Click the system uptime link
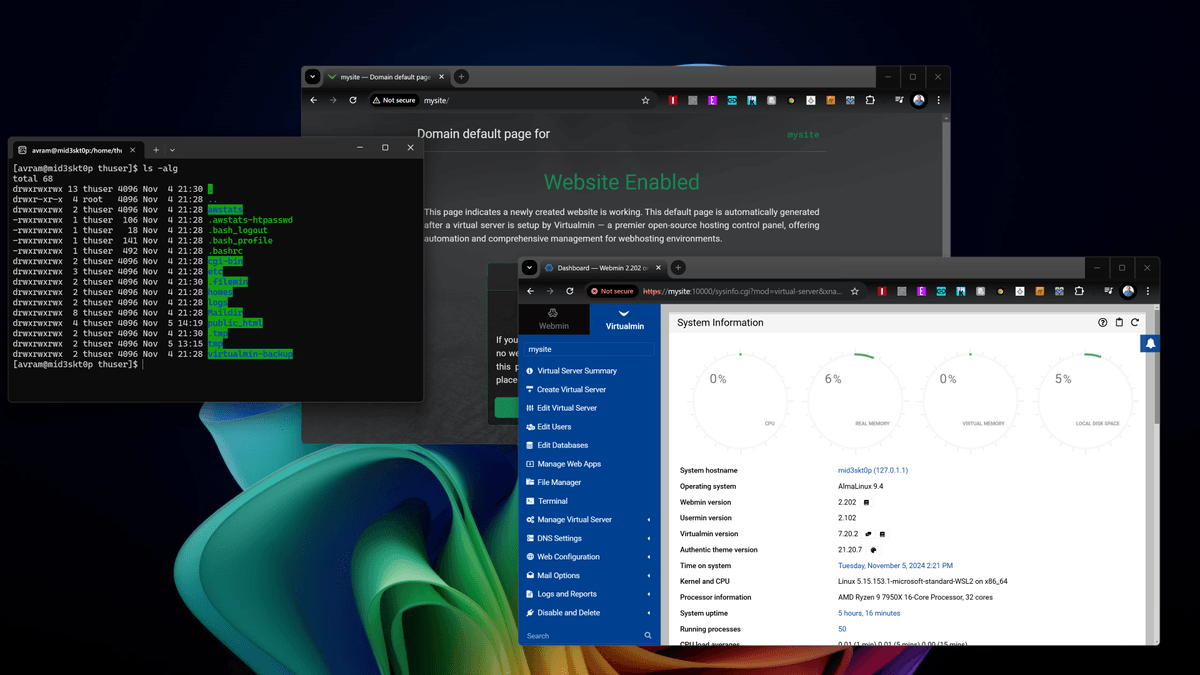The height and width of the screenshot is (675, 1200). tap(868, 613)
